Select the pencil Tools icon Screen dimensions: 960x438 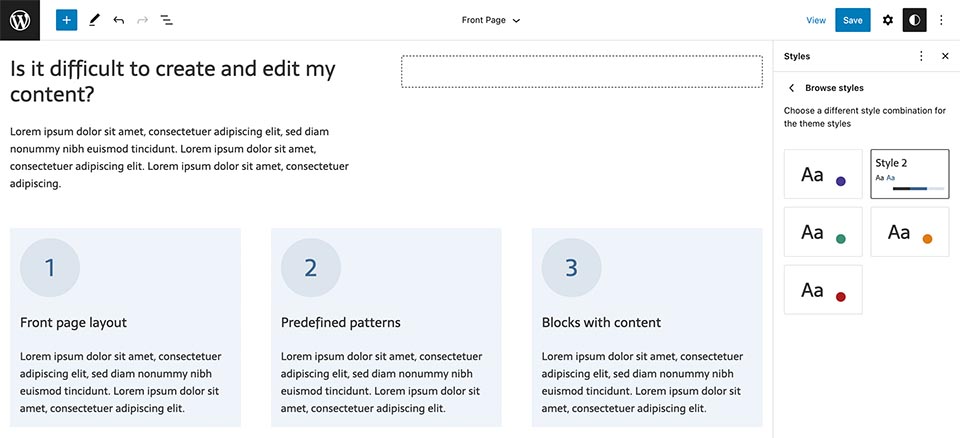click(x=94, y=20)
